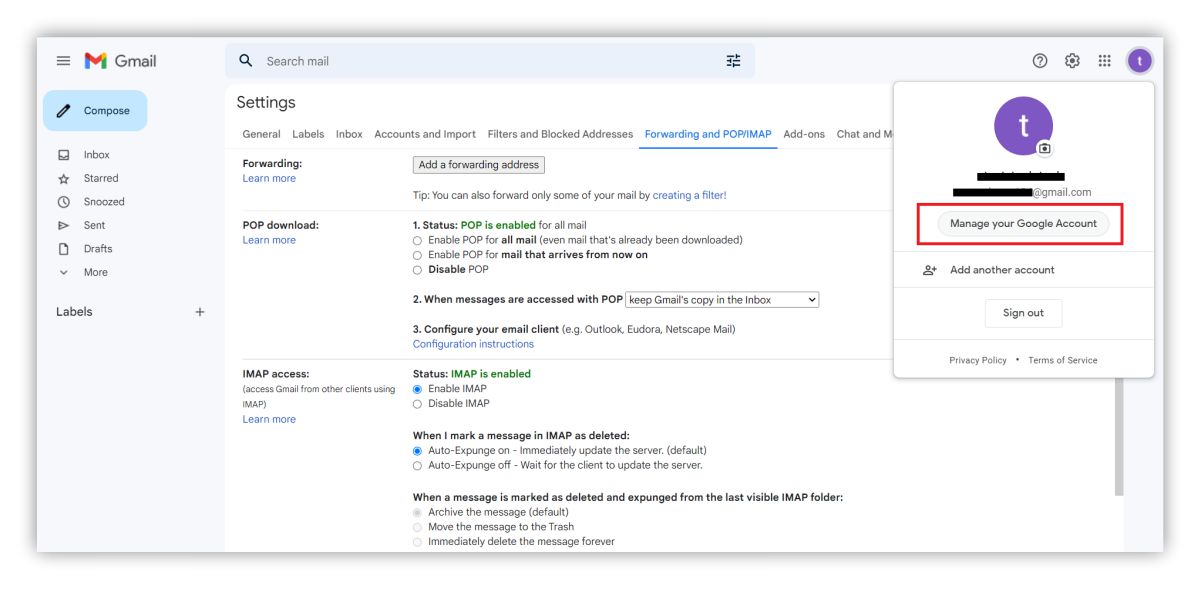Click the Search mail input field
This screenshot has height=589, width=1200.
click(480, 61)
